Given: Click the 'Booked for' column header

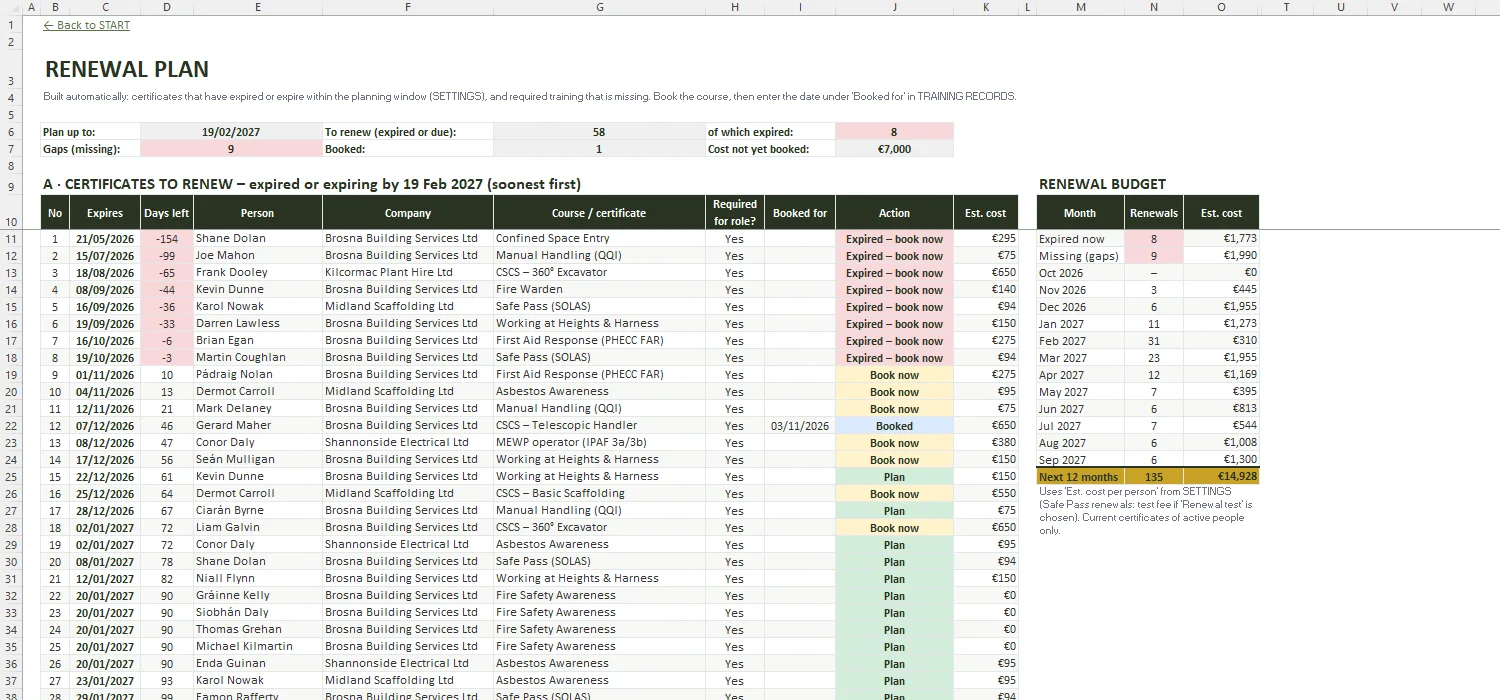Looking at the screenshot, I should pos(800,213).
